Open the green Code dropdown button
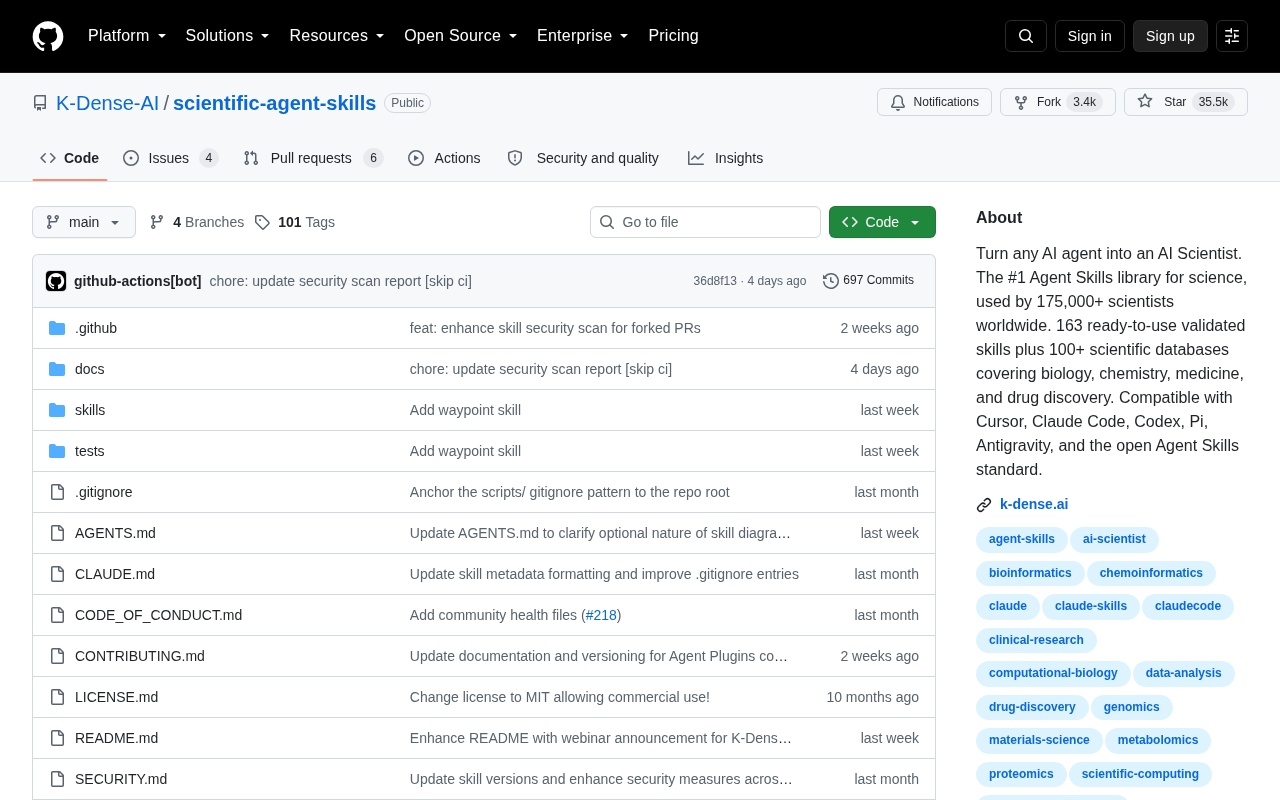 (x=882, y=222)
